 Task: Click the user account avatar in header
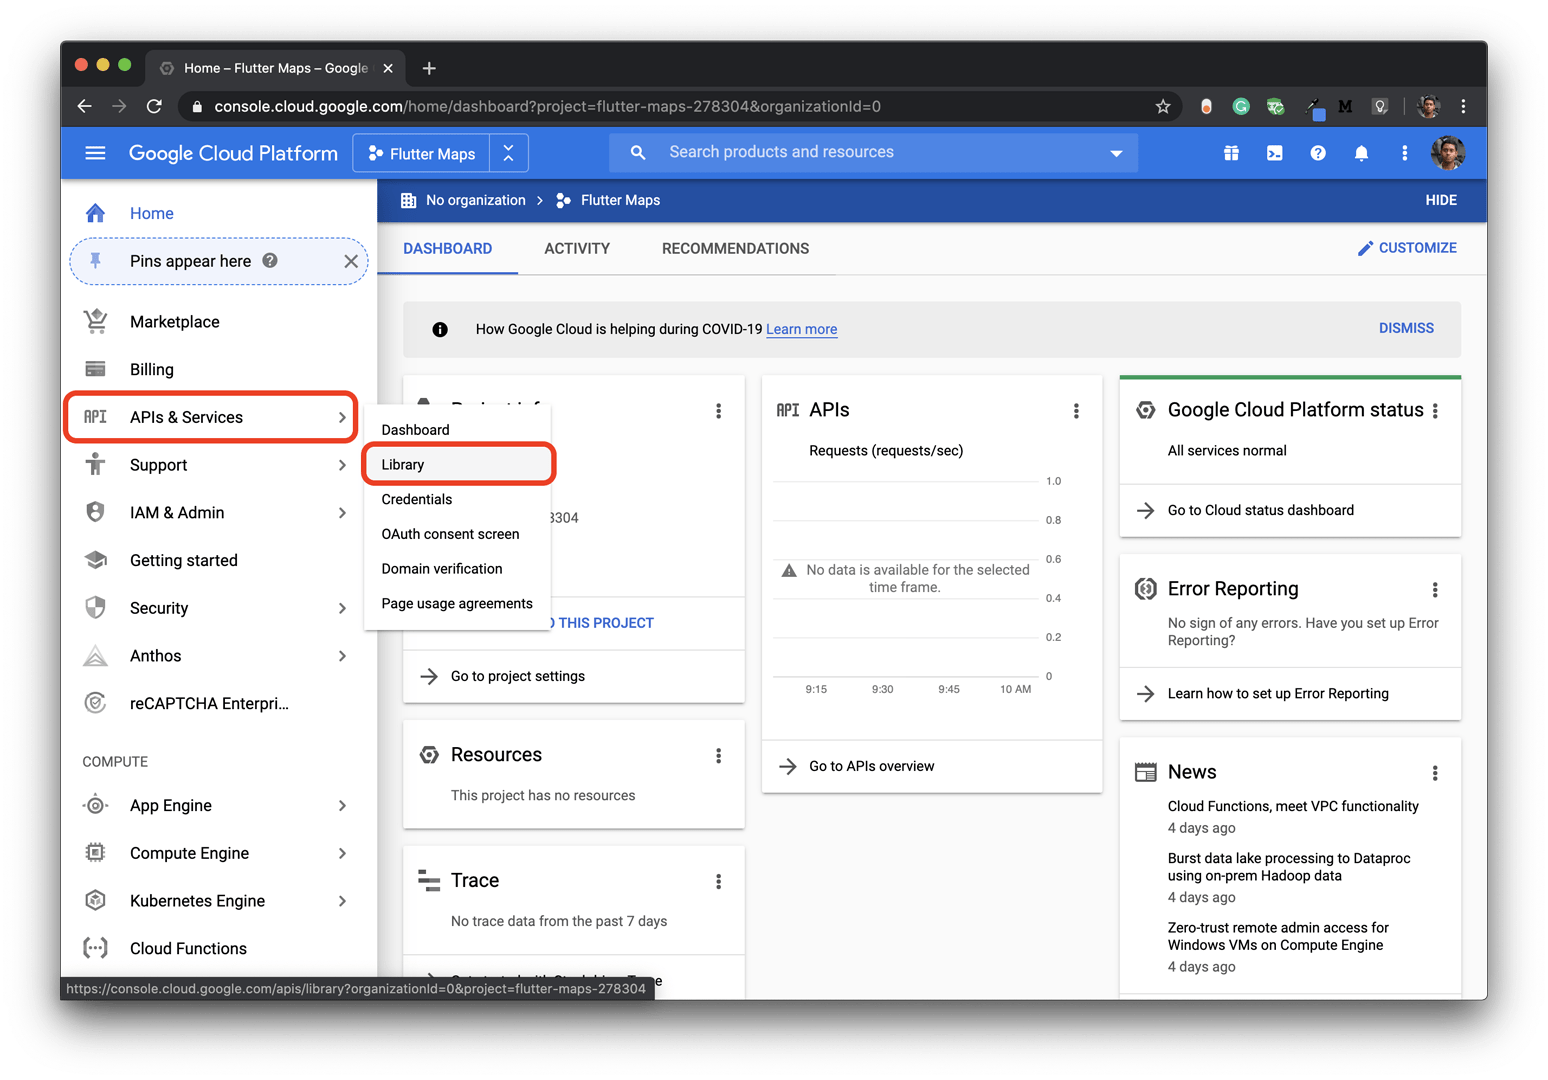[x=1447, y=153]
